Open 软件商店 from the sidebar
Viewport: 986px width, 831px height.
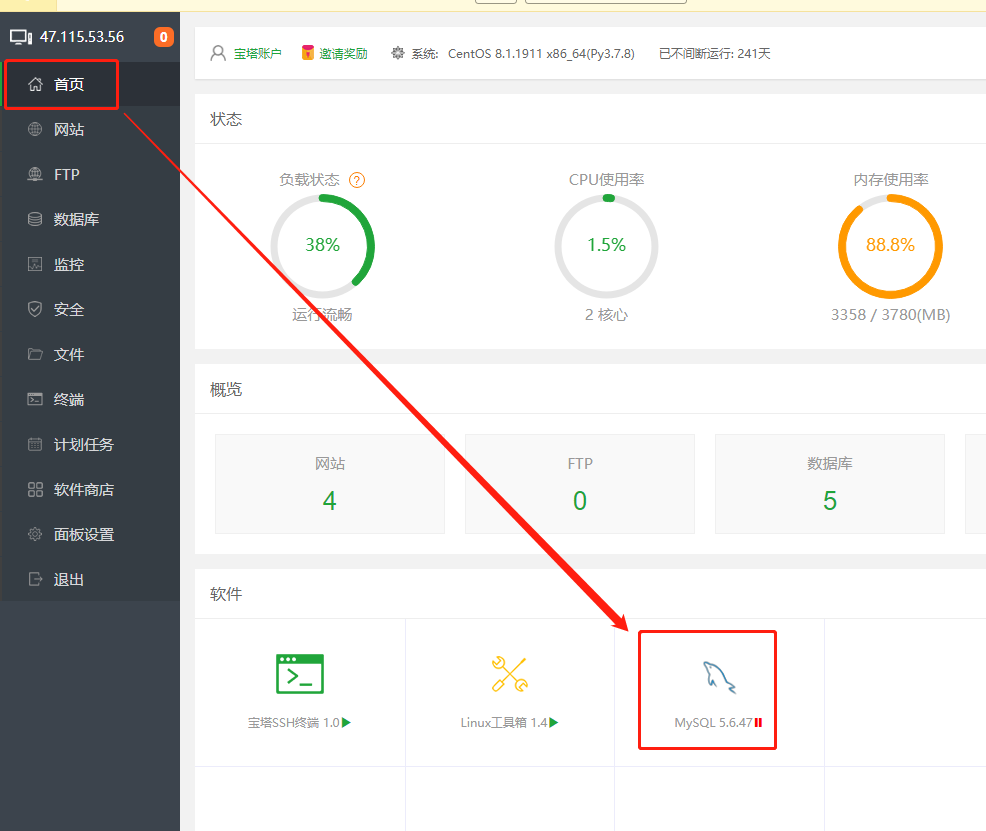pos(84,490)
